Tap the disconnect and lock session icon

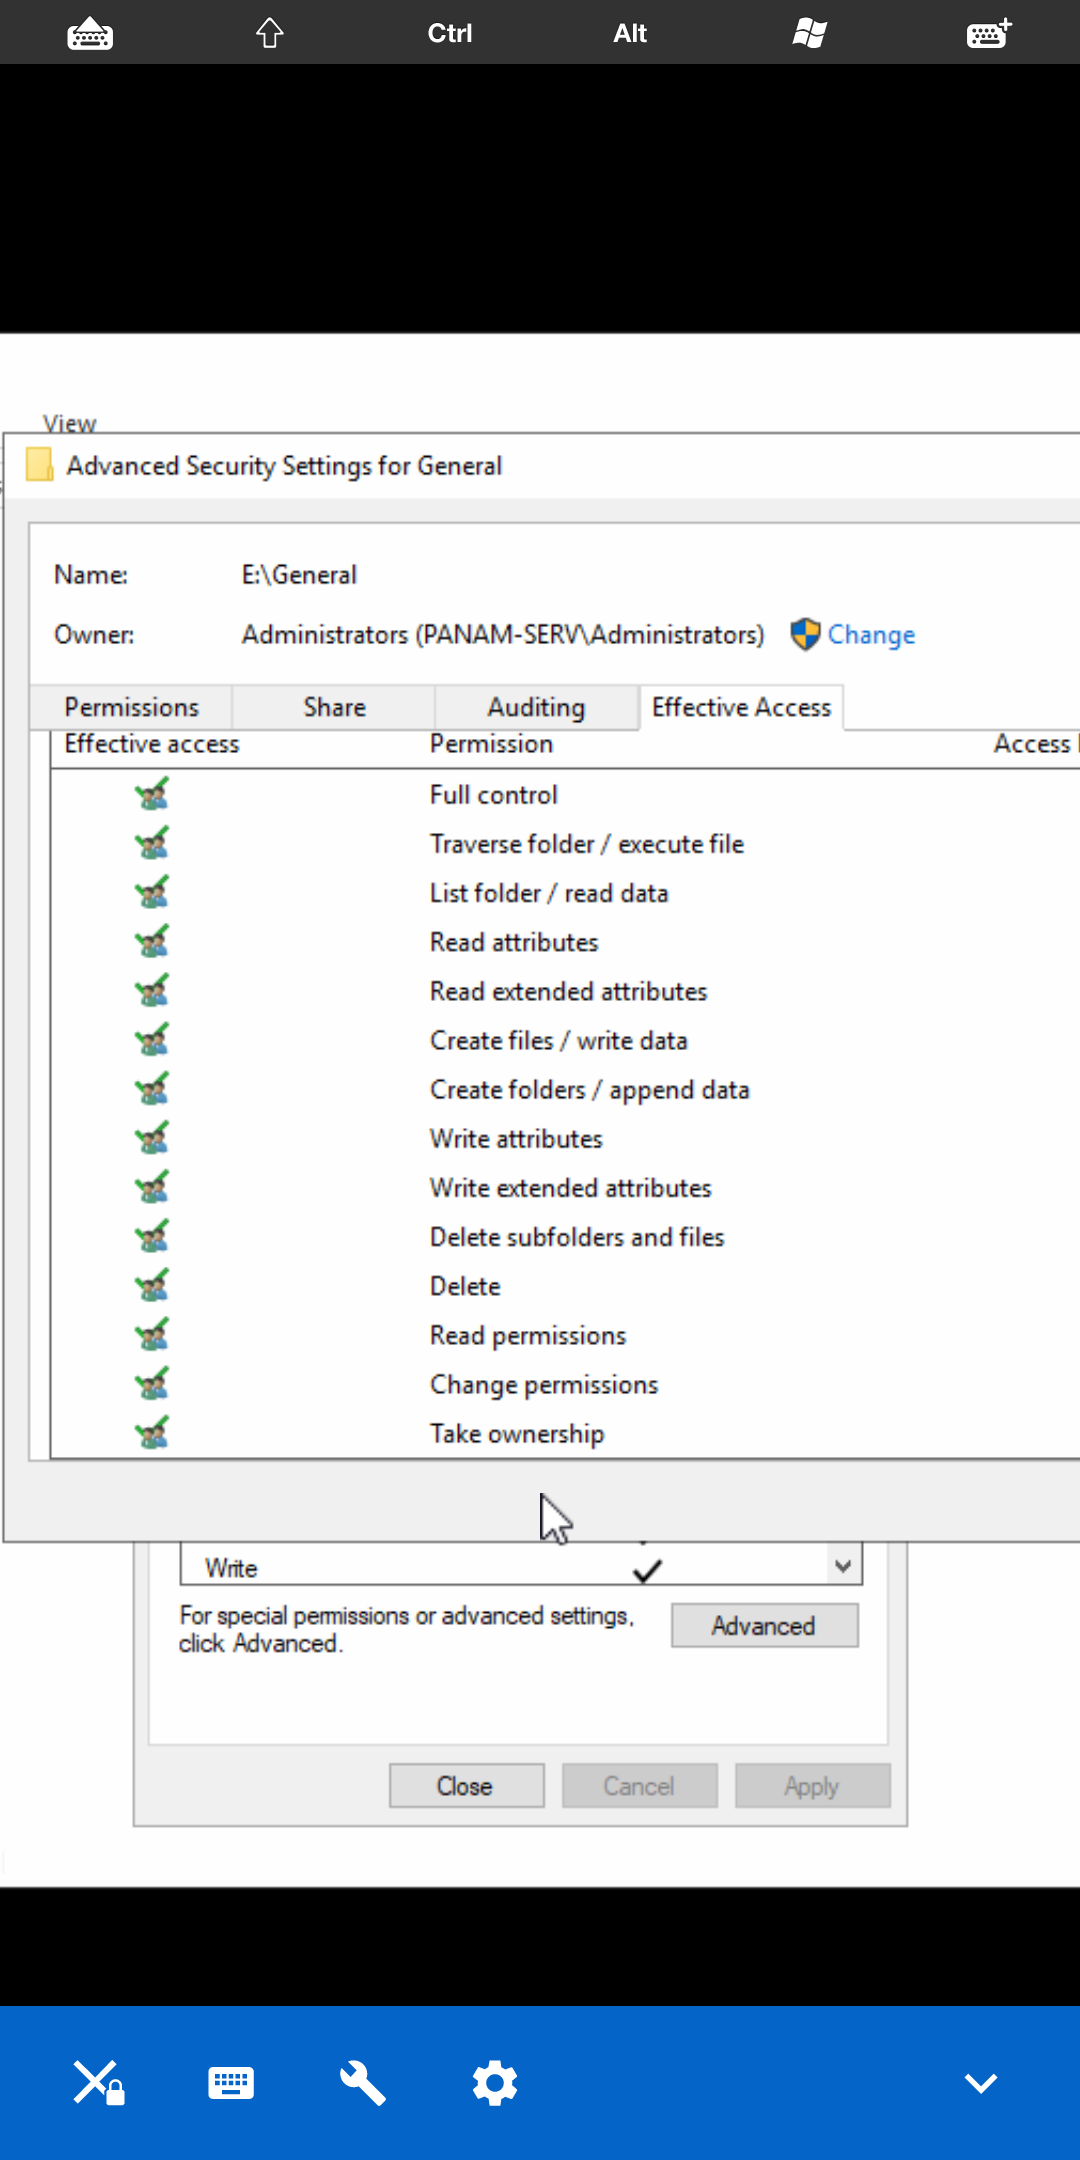(x=98, y=2083)
